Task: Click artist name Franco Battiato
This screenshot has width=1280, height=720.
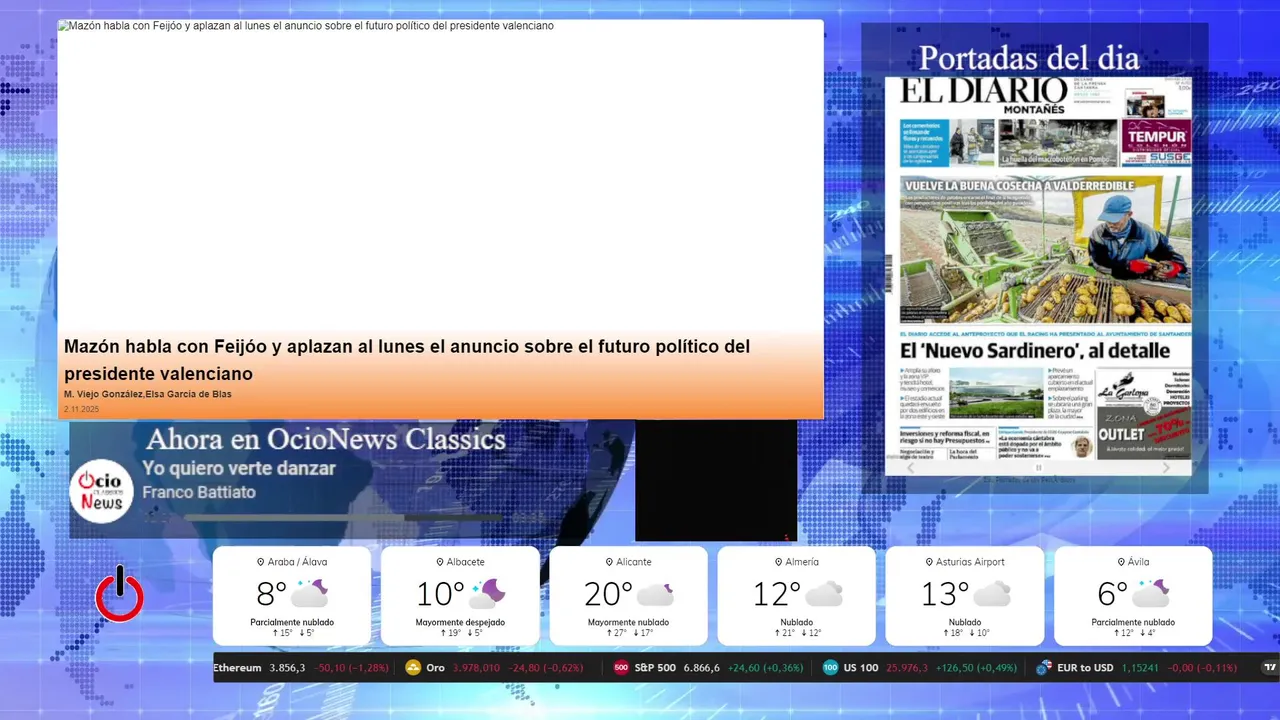Action: 199,492
